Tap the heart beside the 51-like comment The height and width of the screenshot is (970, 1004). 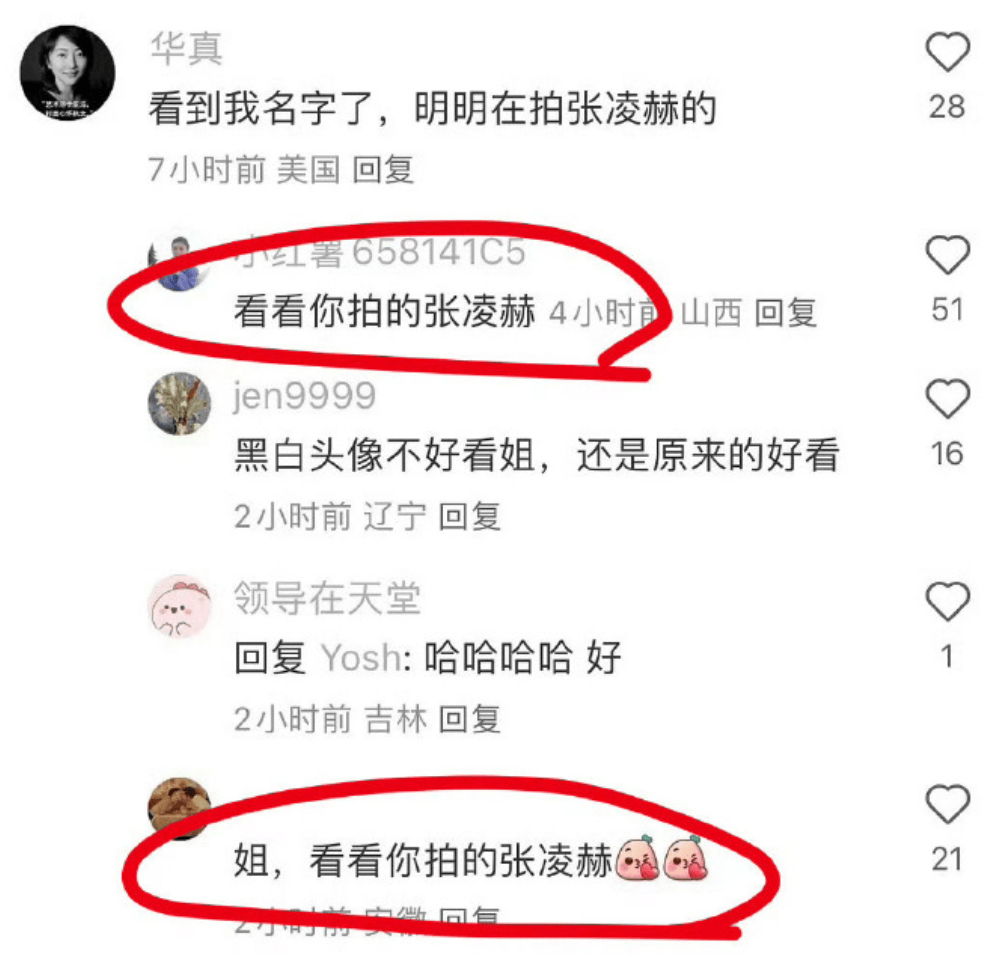click(x=948, y=254)
